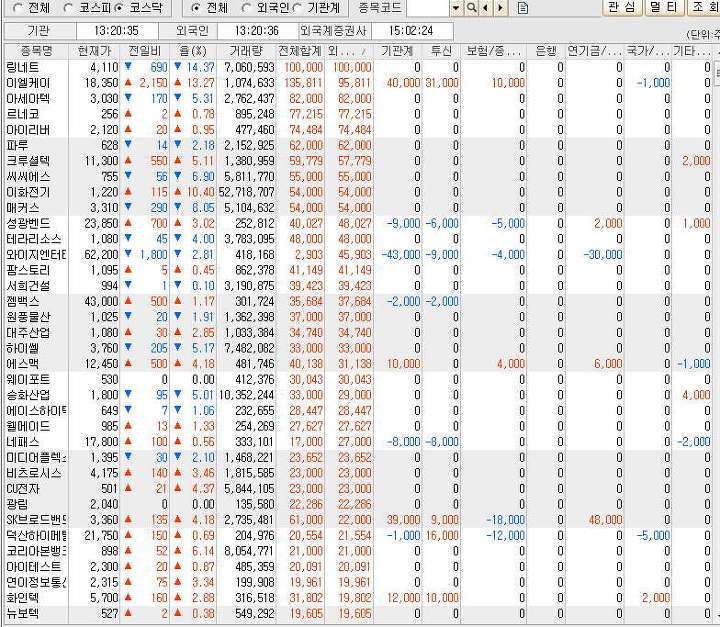Click the 국가/... column header
This screenshot has height=627, width=720.
click(x=648, y=51)
